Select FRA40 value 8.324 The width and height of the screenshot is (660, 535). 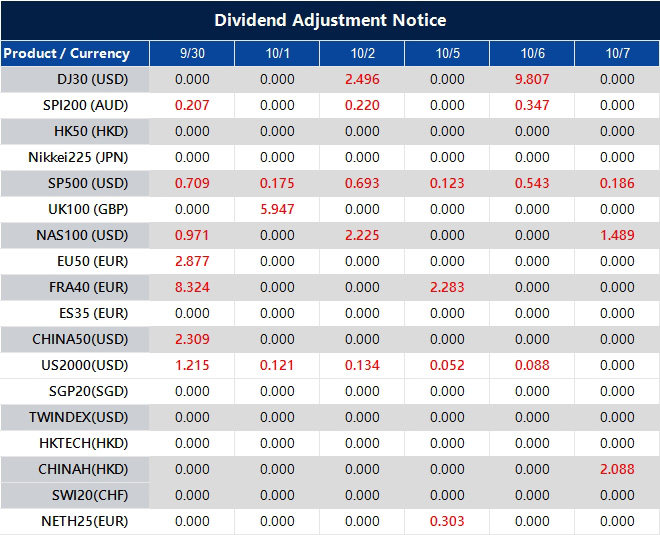[192, 287]
